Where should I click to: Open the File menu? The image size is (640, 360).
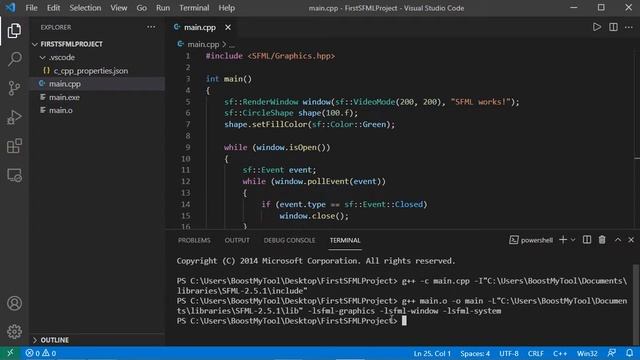31,8
